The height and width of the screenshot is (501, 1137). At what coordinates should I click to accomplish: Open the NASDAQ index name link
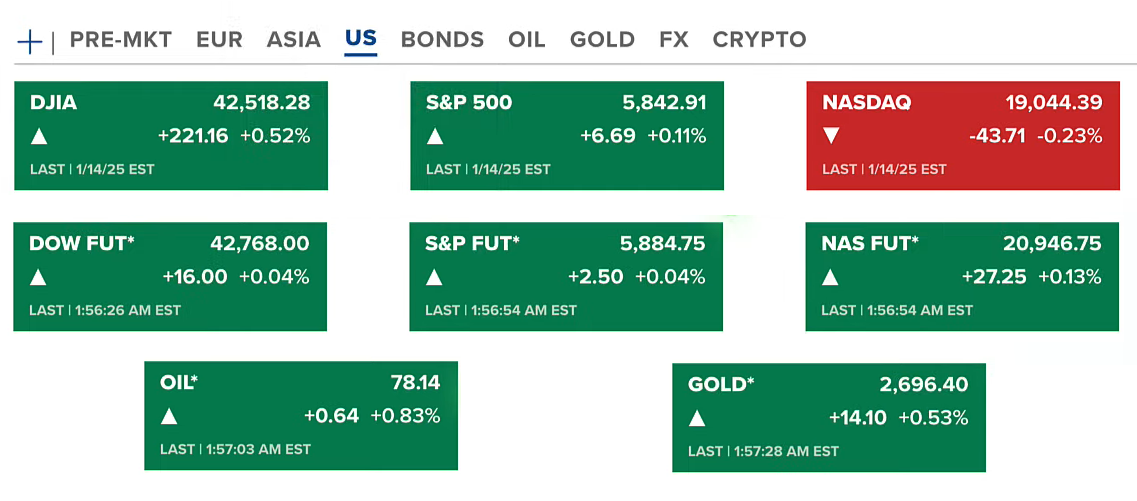pos(866,102)
